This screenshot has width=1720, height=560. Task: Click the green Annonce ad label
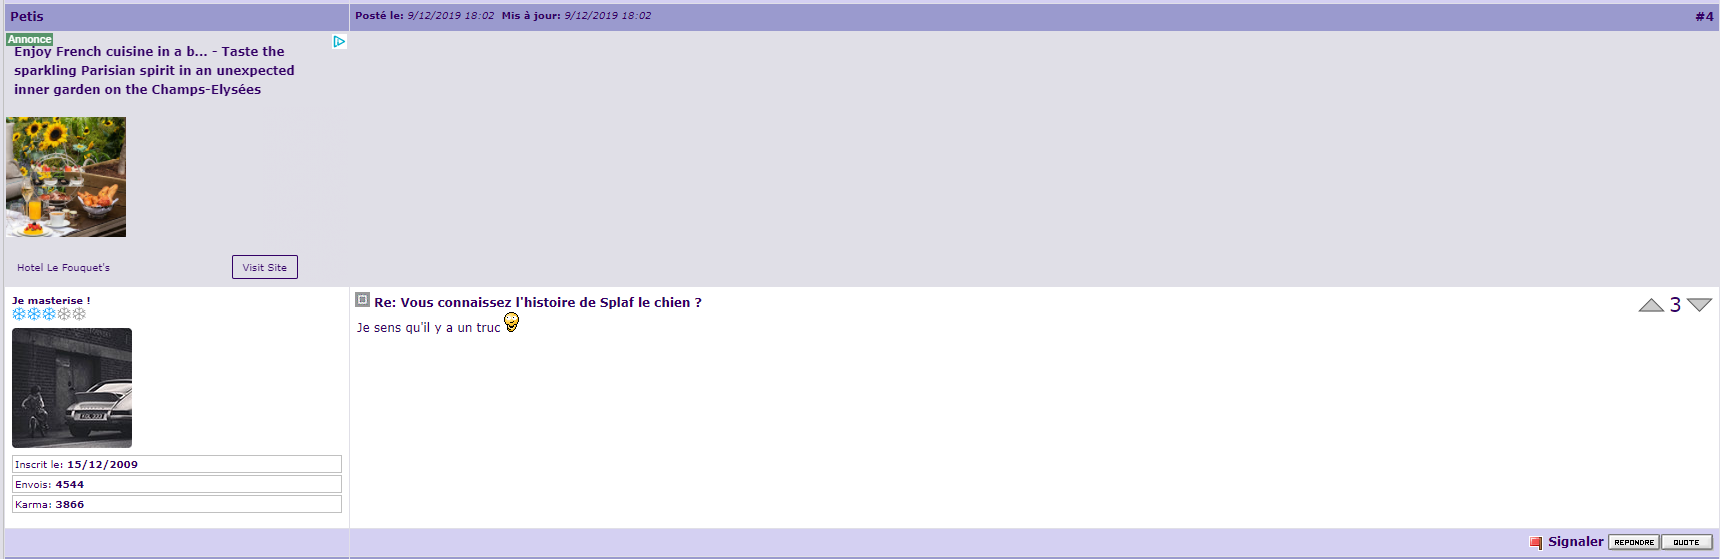(30, 40)
